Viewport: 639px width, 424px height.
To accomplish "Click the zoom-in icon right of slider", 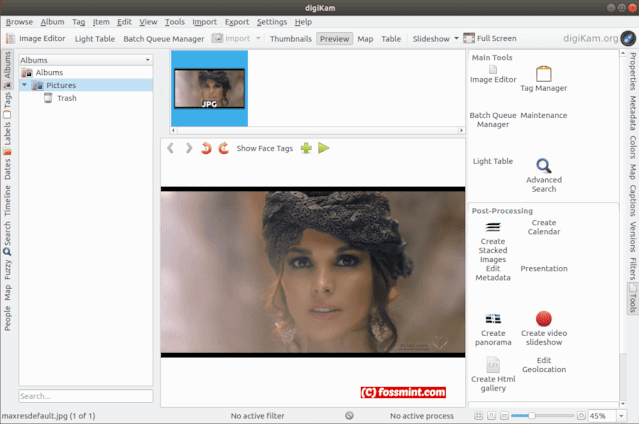I will (582, 415).
